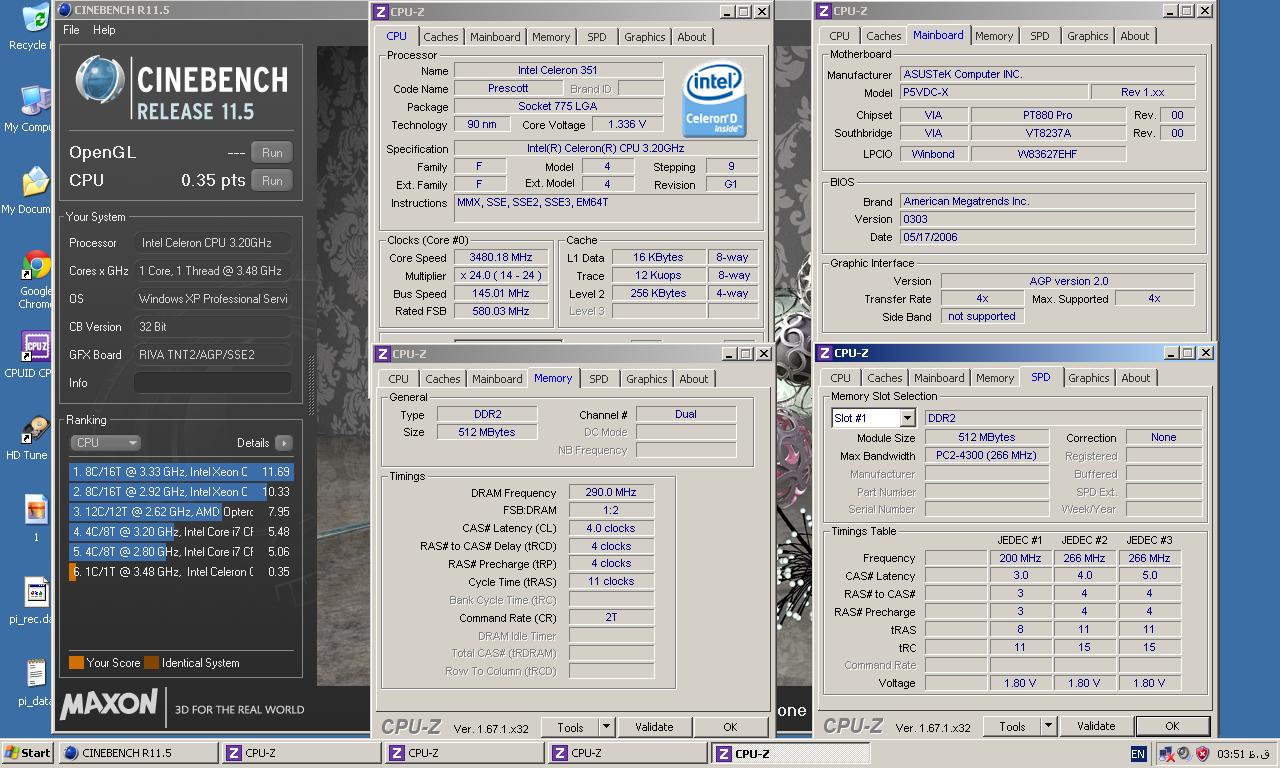Click Validate in the Memory window

654,727
